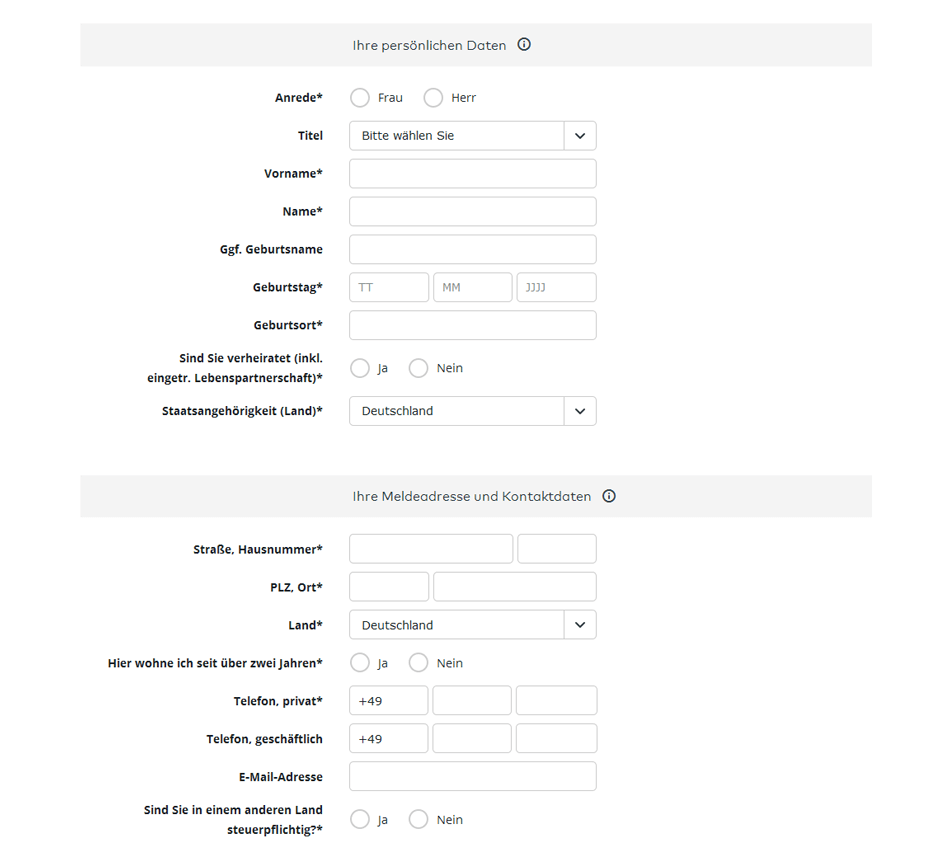Click the PLZ postal code field
Screen dimensions: 950x864
(389, 587)
